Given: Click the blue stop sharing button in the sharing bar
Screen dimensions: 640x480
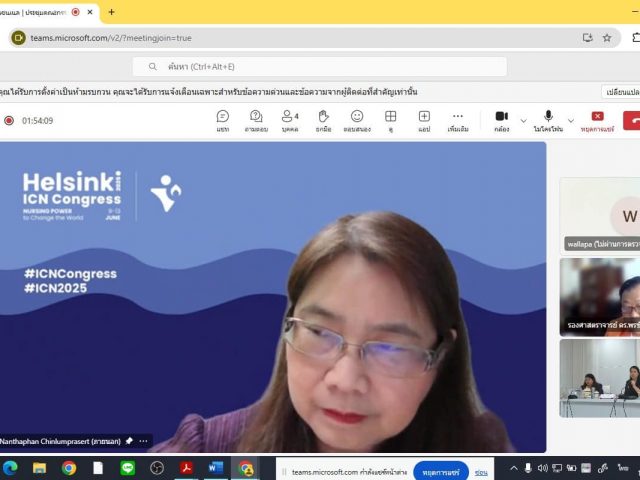Looking at the screenshot, I should coord(440,472).
